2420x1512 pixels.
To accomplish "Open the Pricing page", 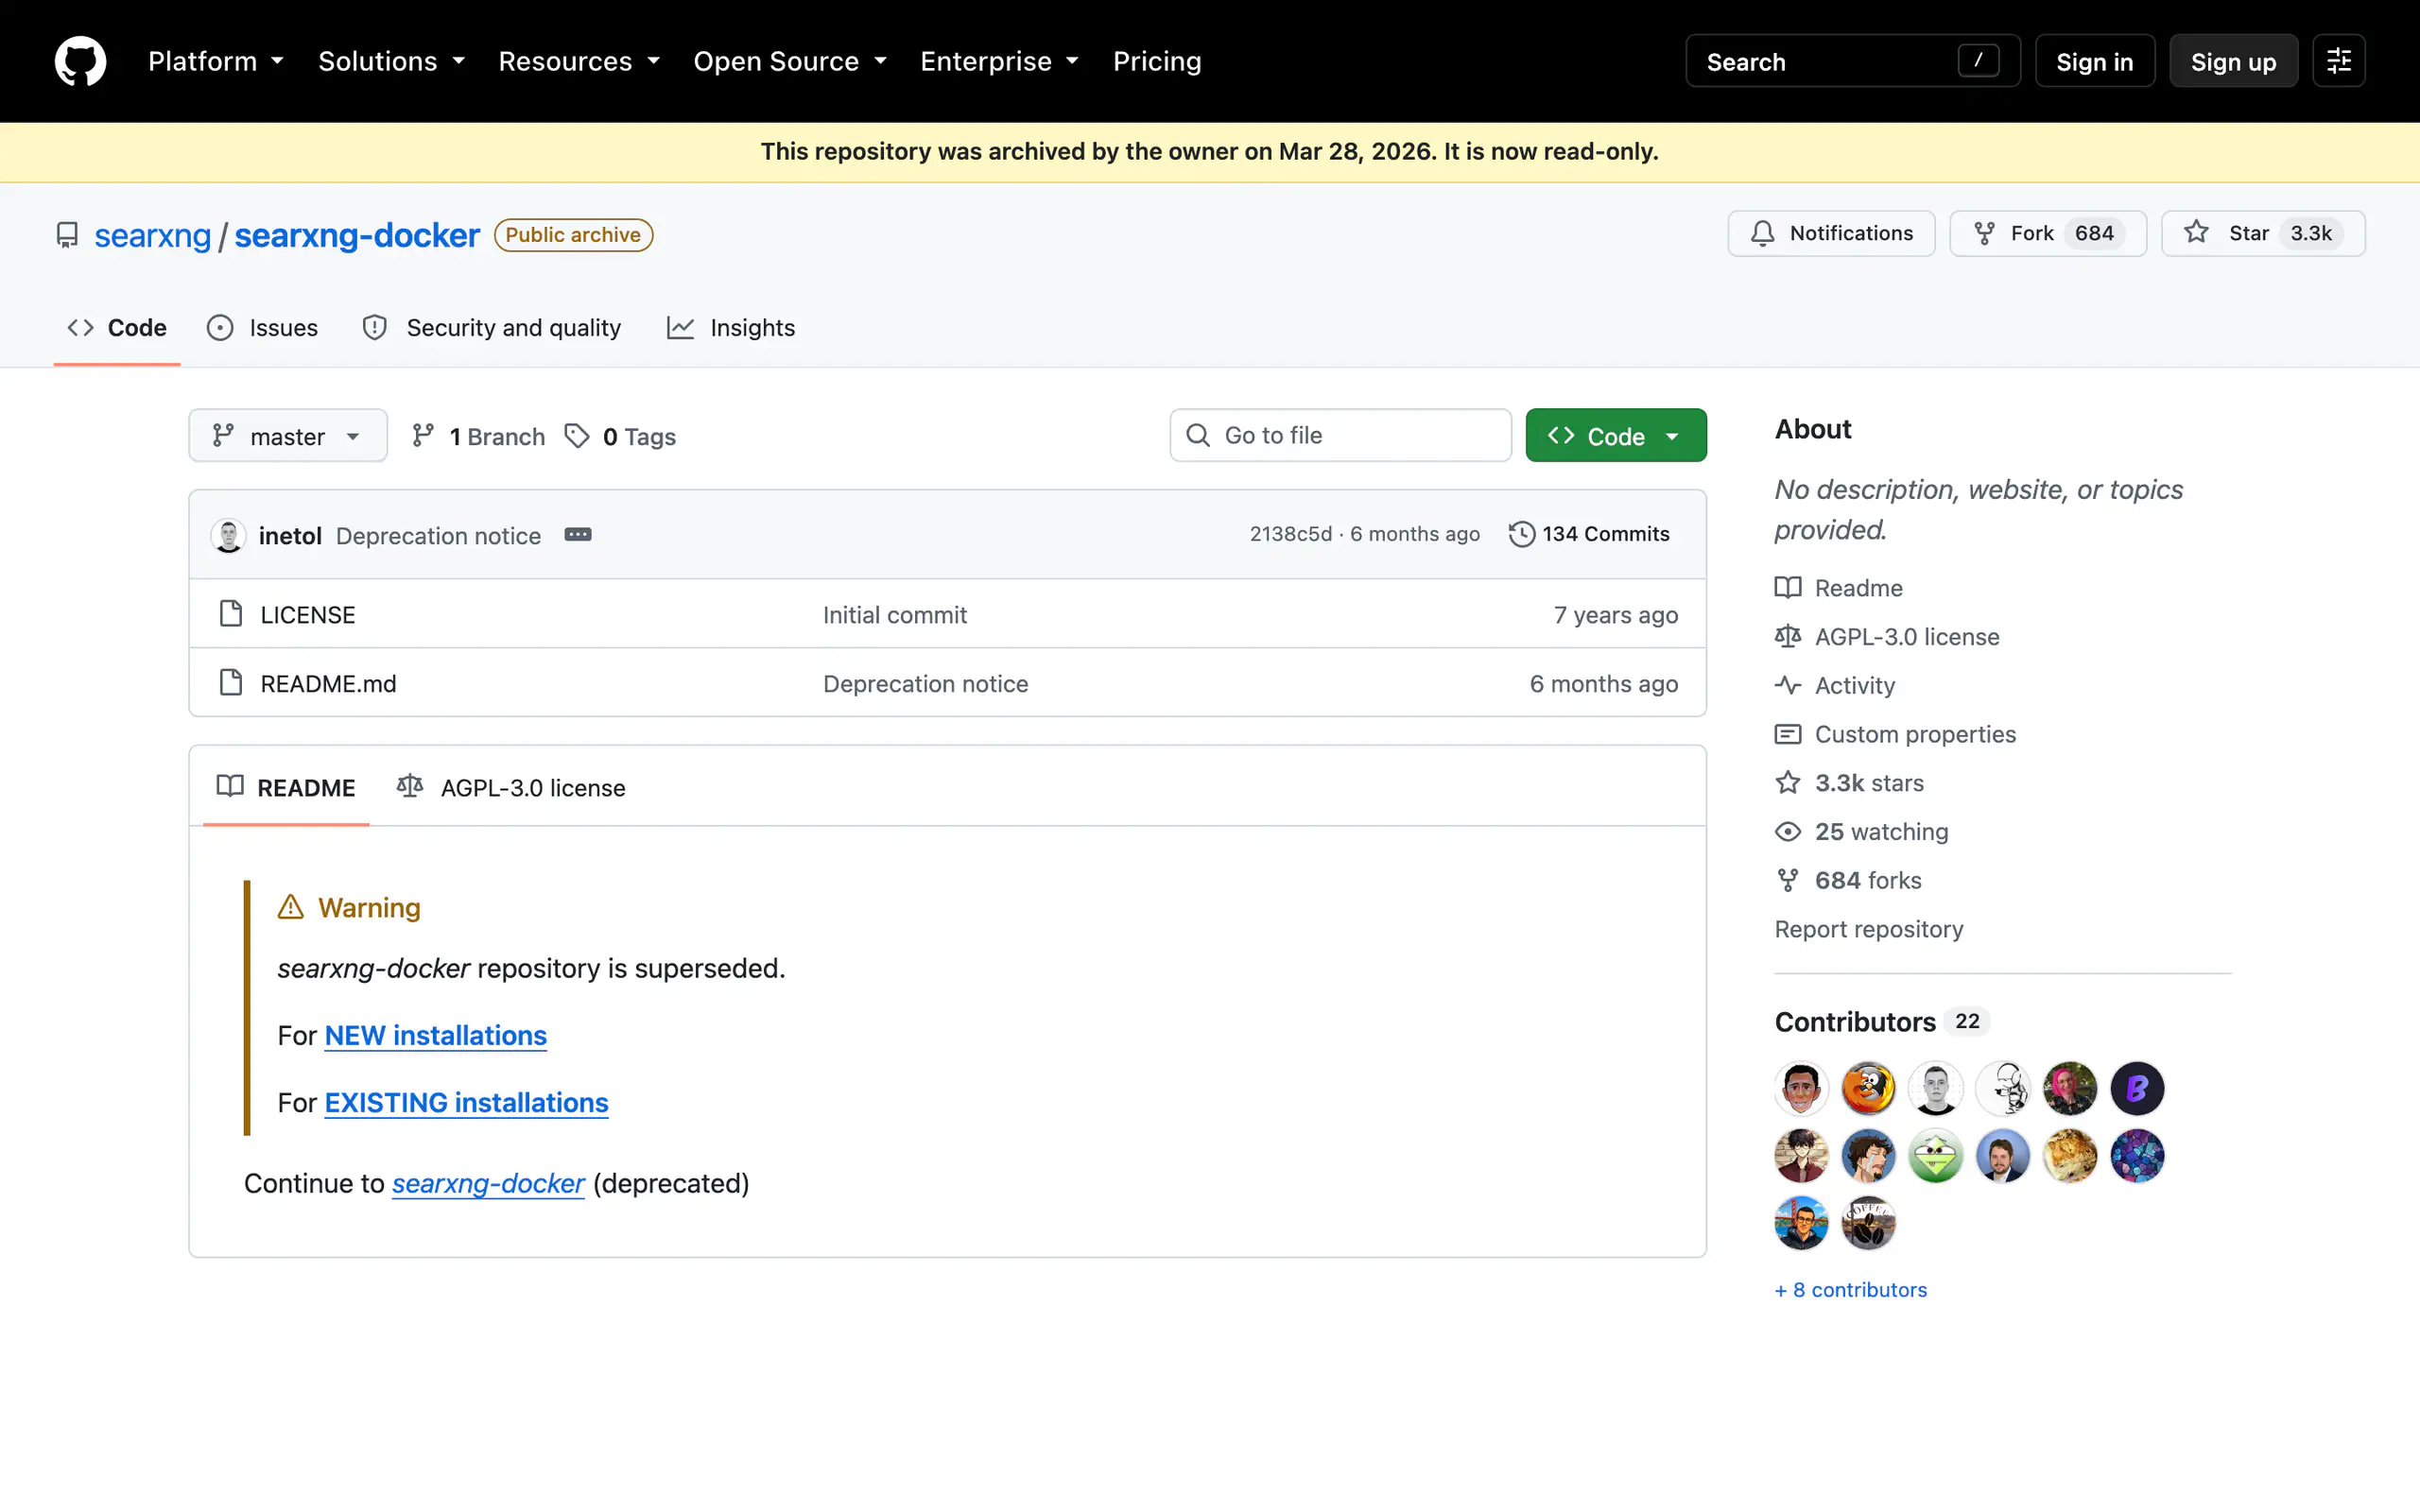I will [1157, 61].
